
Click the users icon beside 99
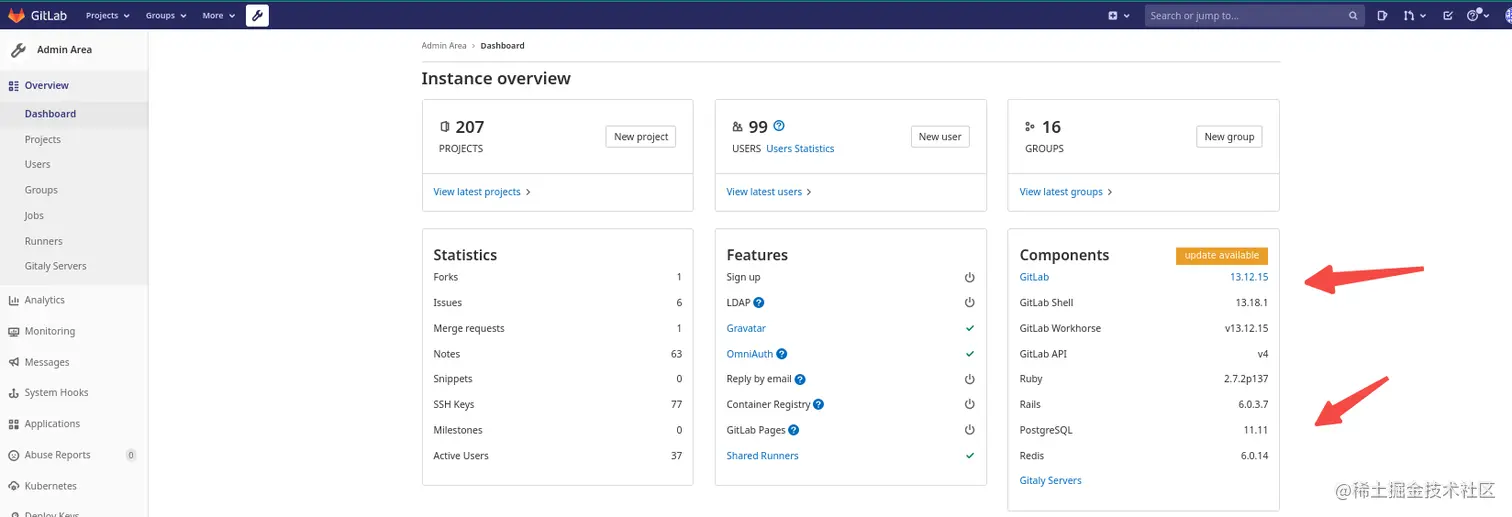(738, 127)
